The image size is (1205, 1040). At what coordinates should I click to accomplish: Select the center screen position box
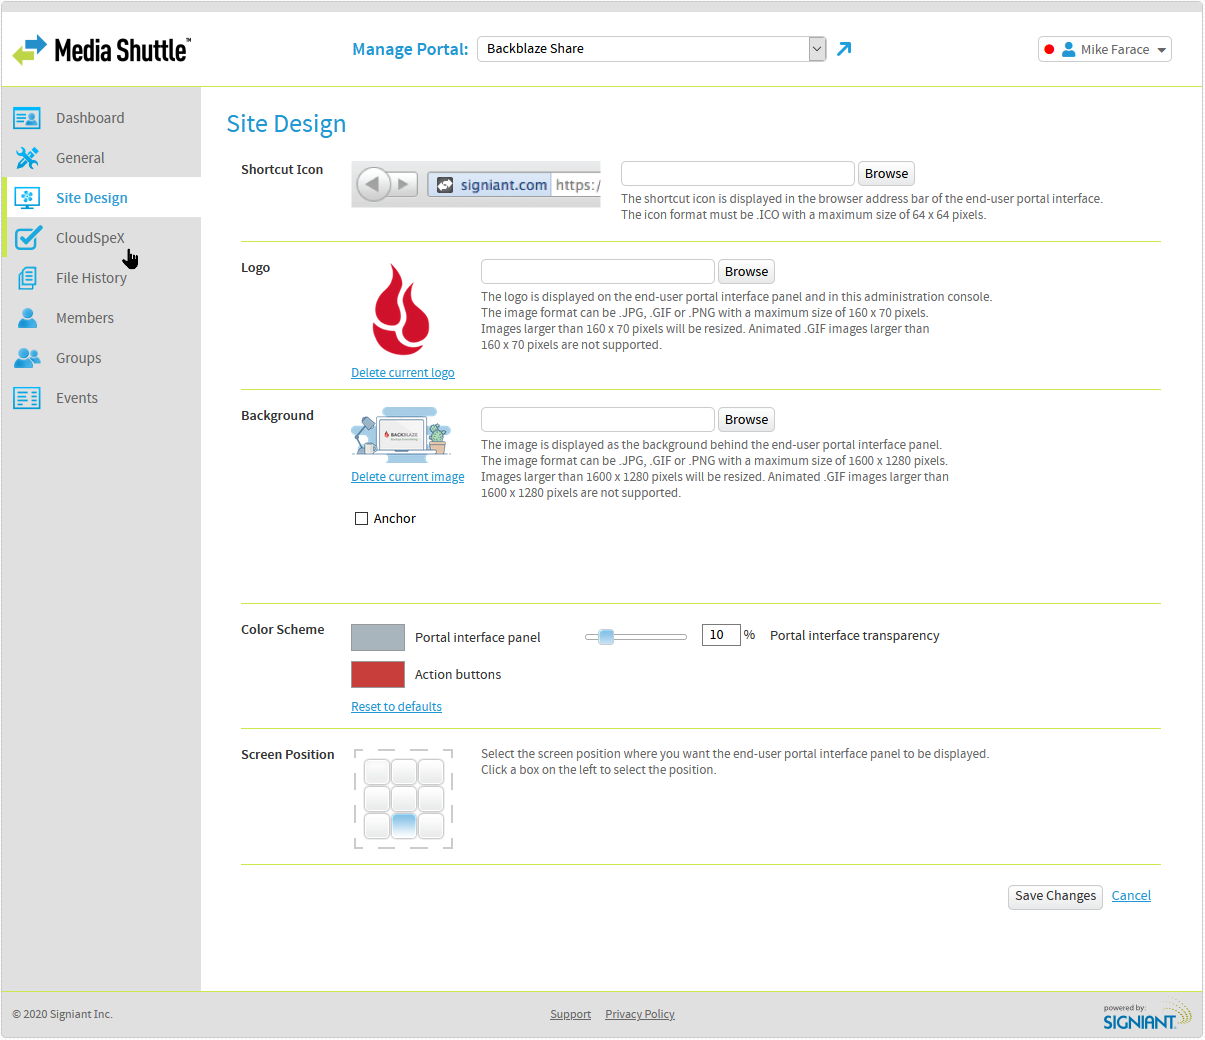[404, 799]
